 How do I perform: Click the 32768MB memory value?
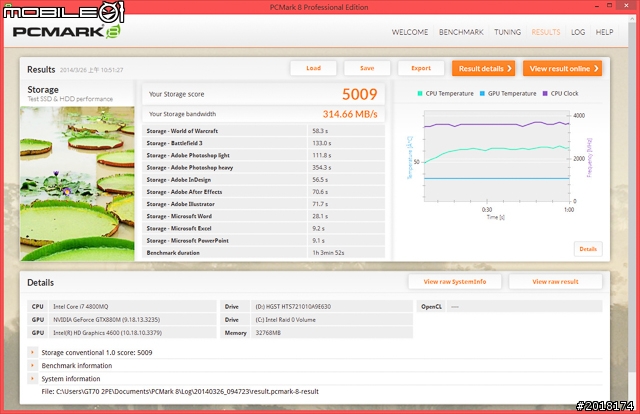pos(268,333)
